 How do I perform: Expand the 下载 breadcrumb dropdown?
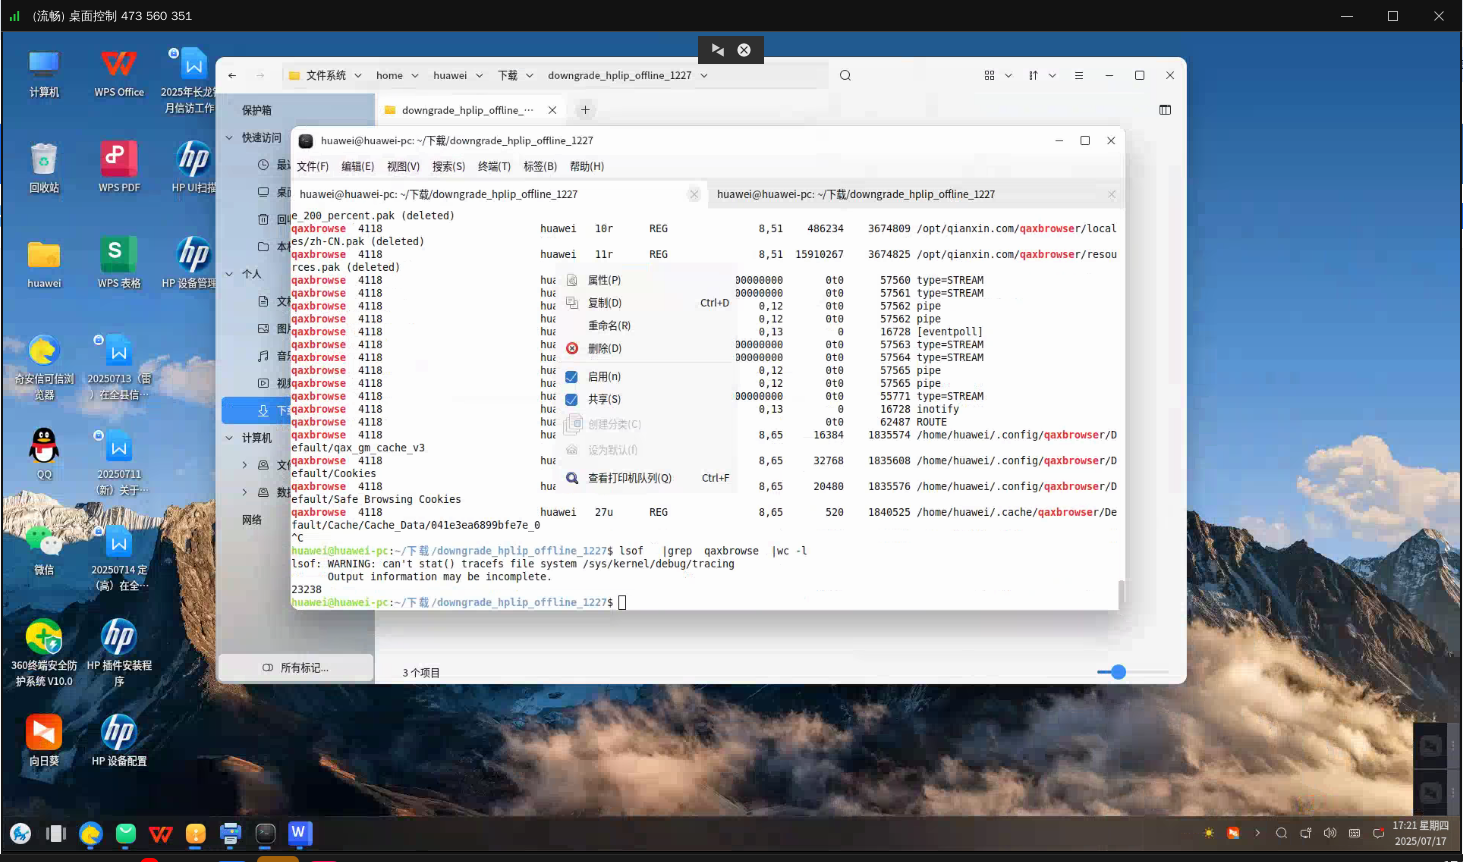(x=530, y=76)
